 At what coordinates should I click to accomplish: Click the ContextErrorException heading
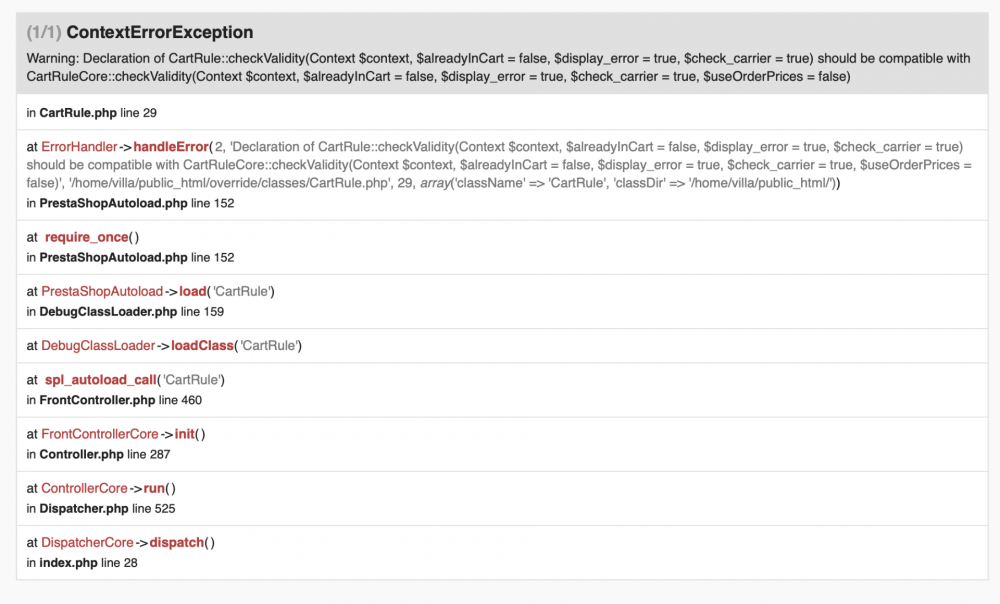pyautogui.click(x=159, y=33)
